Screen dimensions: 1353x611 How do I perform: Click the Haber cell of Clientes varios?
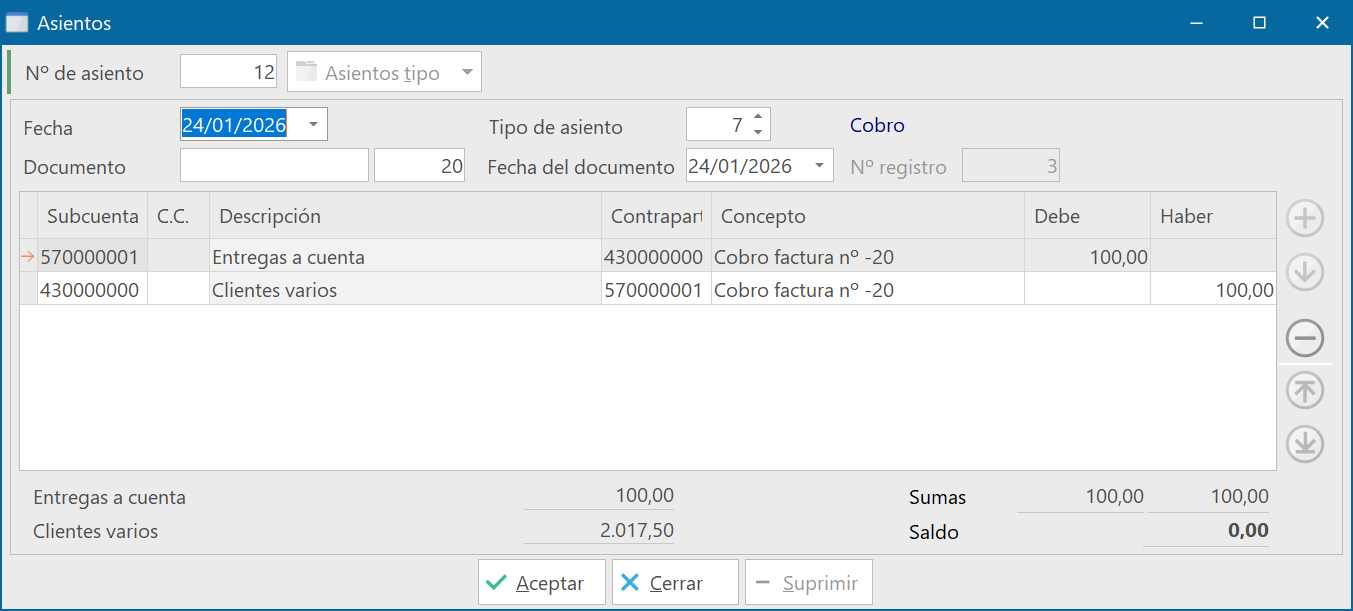[1212, 291]
